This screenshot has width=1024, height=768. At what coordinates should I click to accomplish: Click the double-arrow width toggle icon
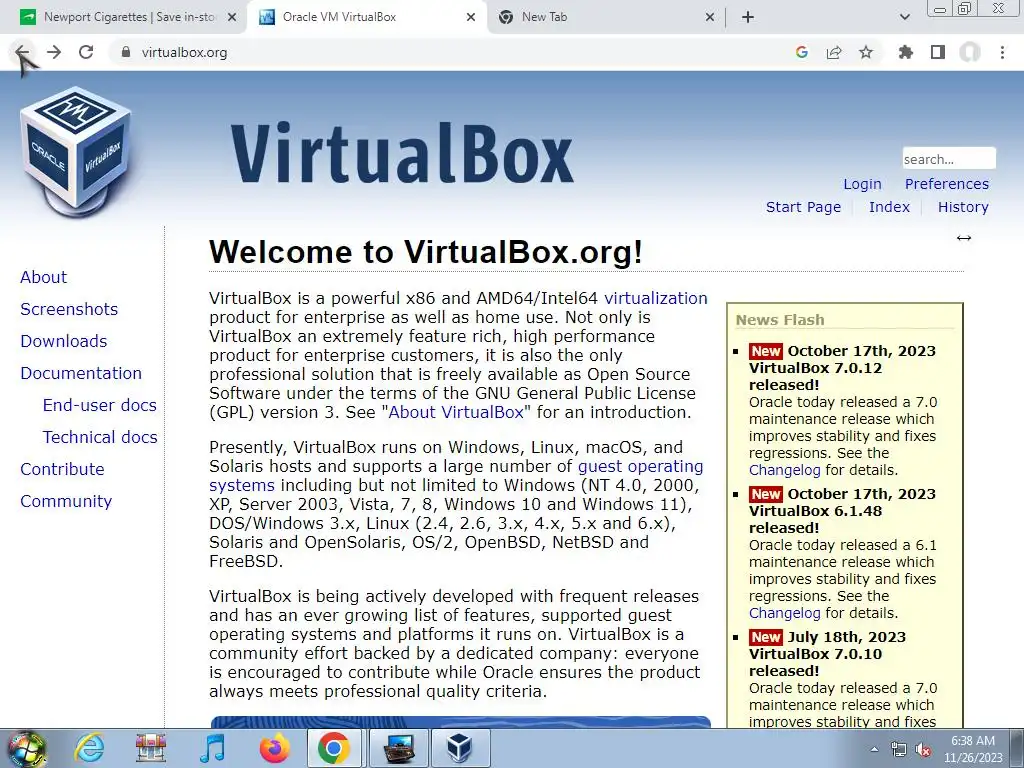964,238
